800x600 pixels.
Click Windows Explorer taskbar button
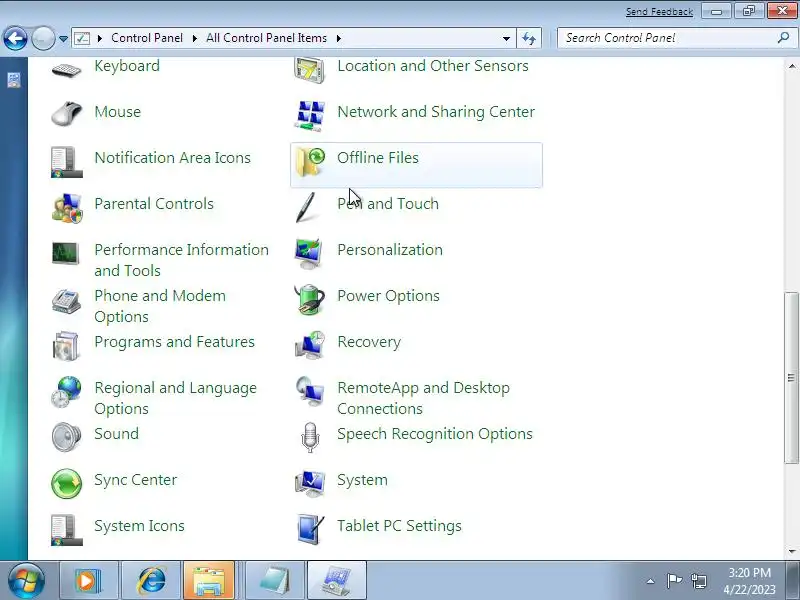pos(209,581)
